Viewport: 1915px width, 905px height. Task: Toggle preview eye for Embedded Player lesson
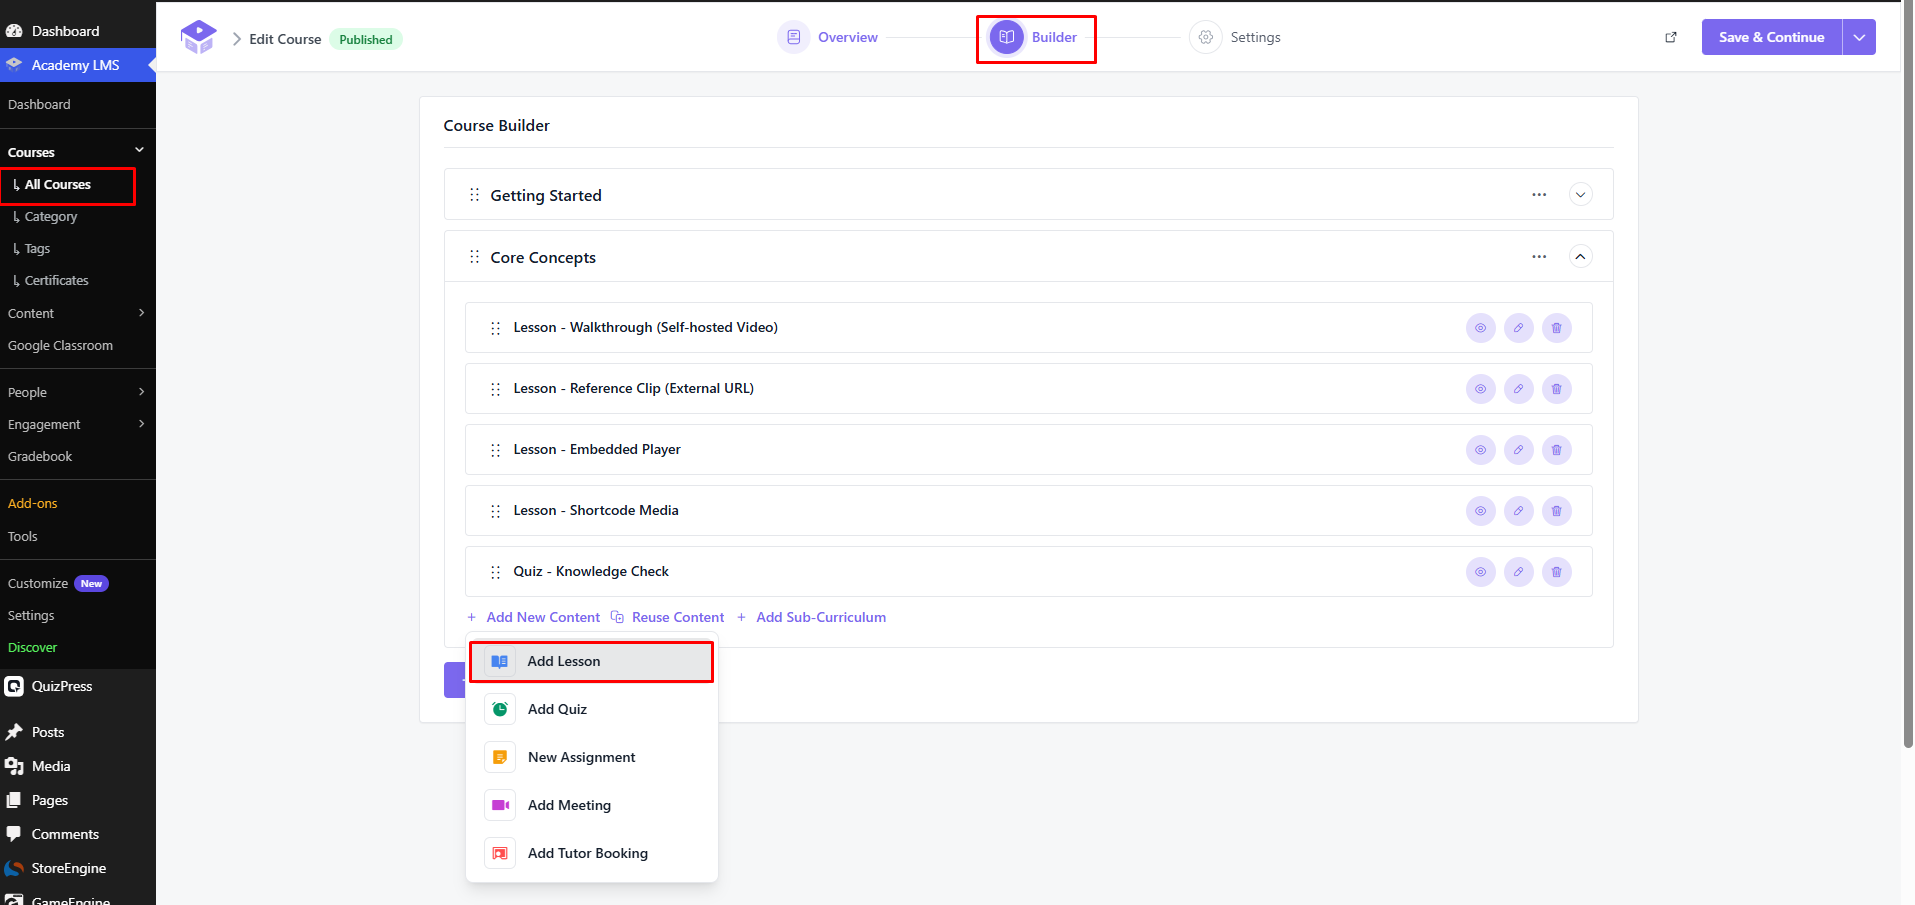[1480, 450]
